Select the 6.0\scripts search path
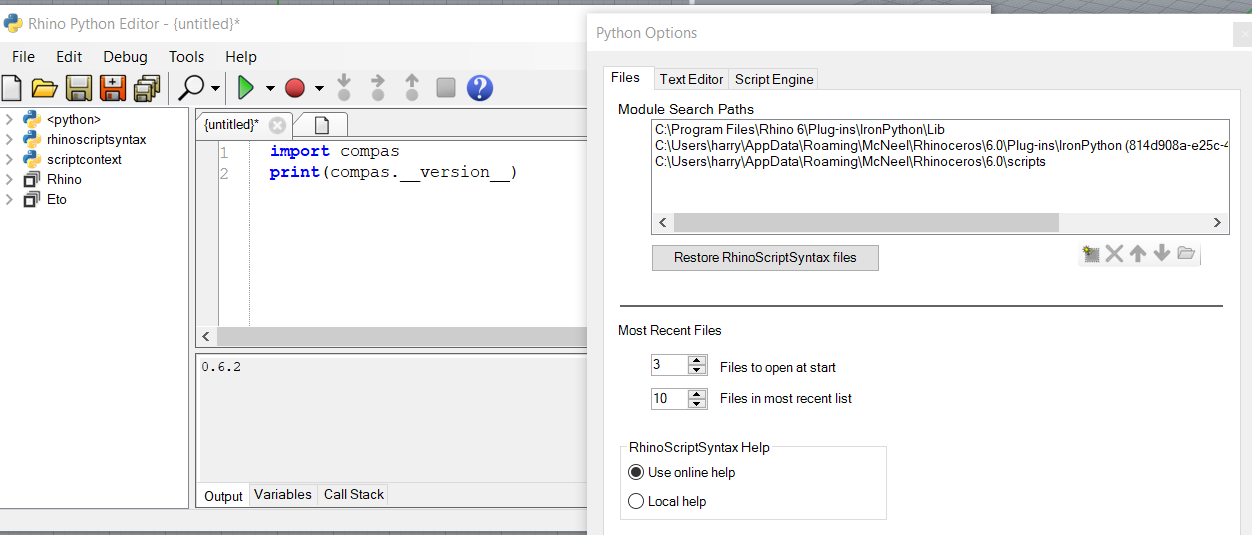The width and height of the screenshot is (1252, 535). [850, 161]
